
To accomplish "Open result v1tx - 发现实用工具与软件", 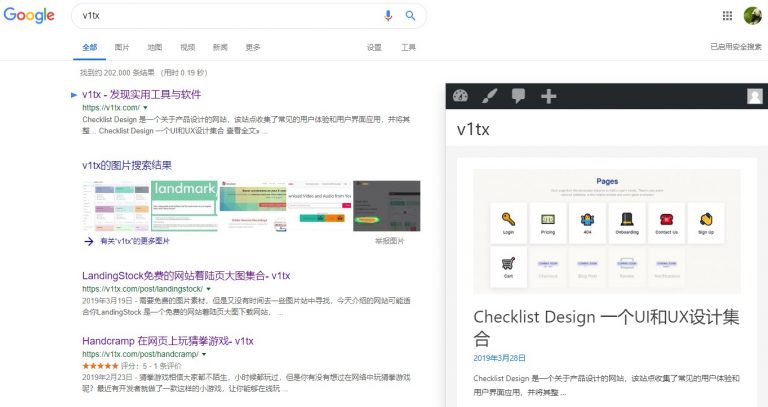I will pos(142,95).
